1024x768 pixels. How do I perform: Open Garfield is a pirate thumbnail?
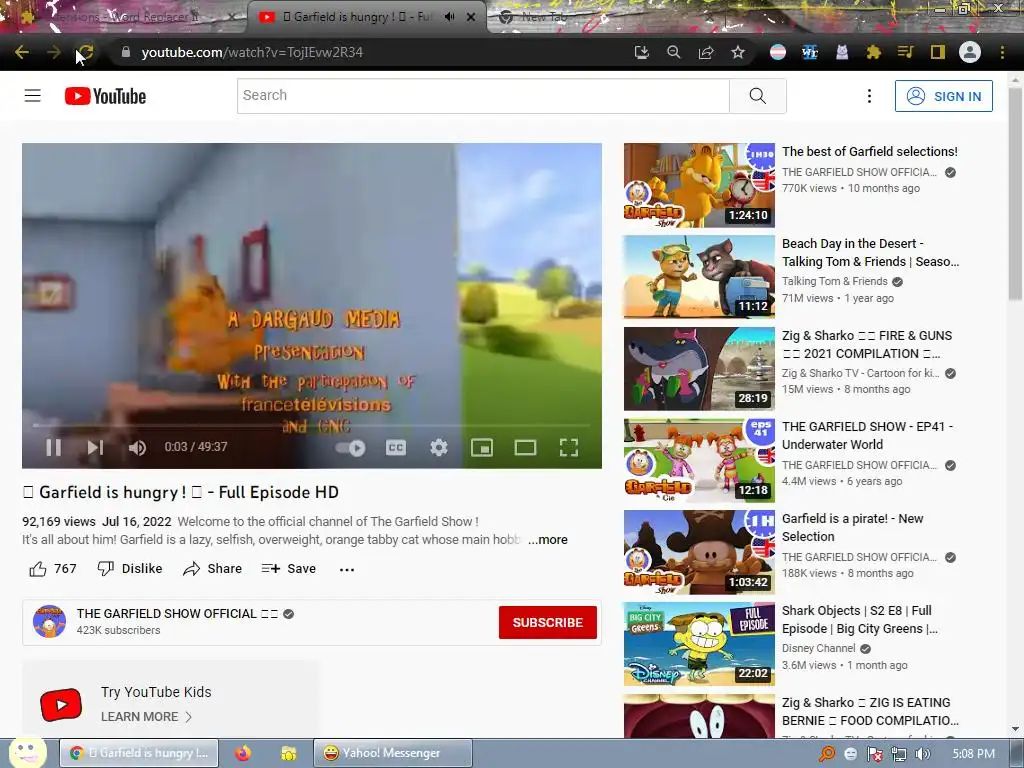(699, 552)
